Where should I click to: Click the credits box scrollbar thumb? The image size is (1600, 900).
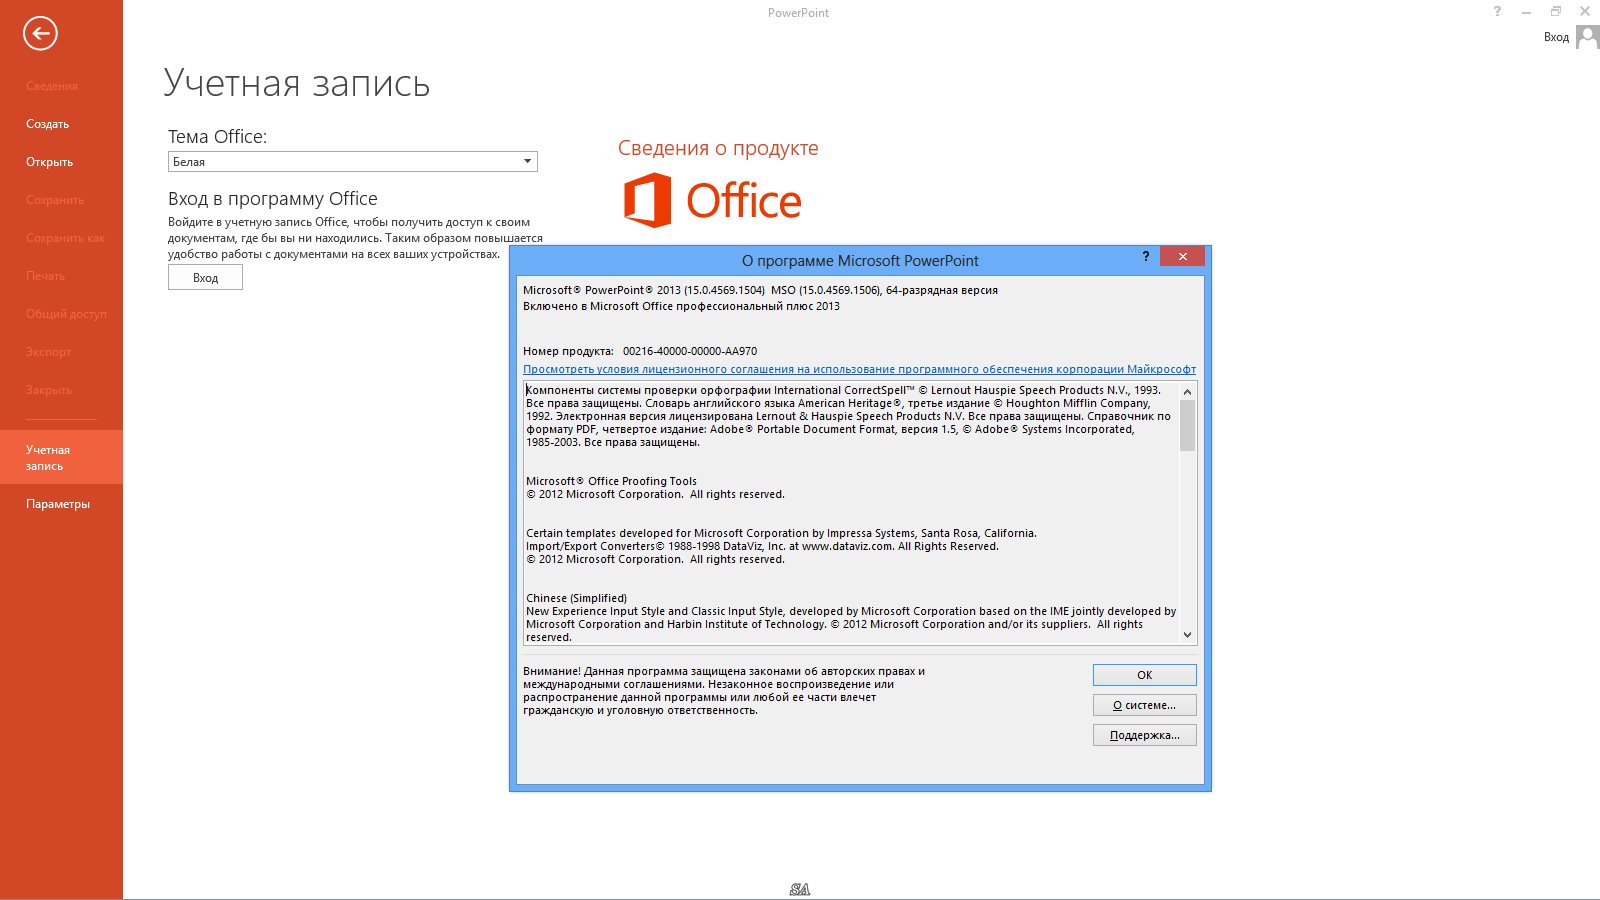click(x=1187, y=425)
